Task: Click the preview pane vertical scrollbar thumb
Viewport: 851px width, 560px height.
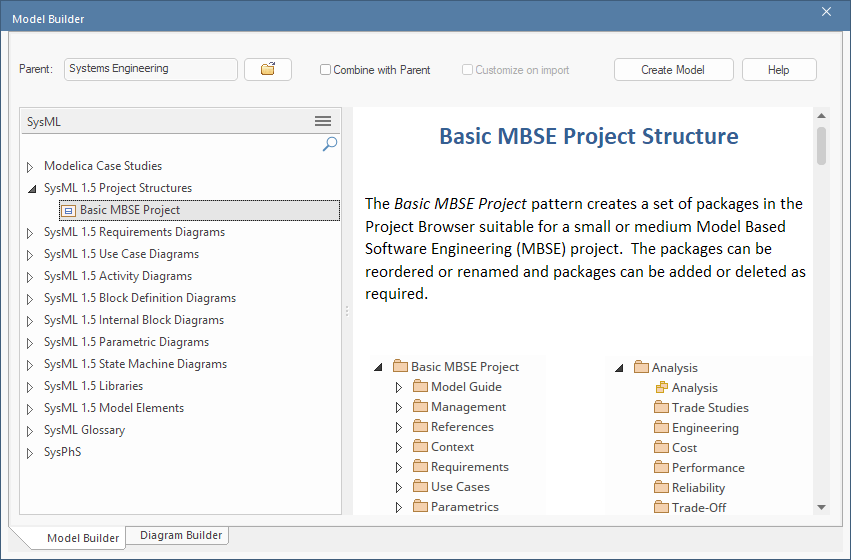Action: click(x=821, y=145)
